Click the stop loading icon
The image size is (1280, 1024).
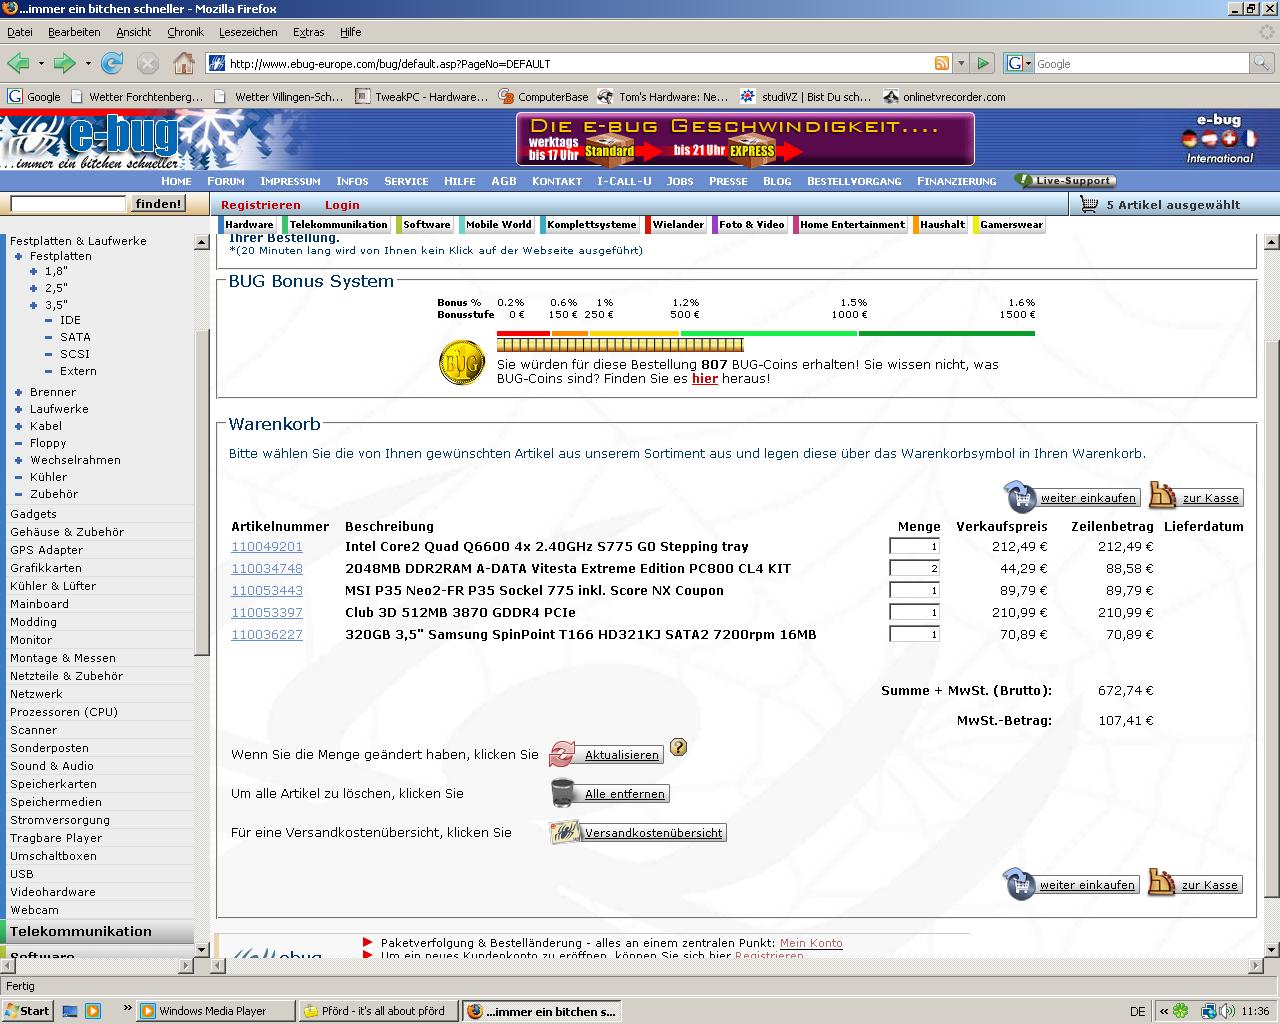click(148, 63)
